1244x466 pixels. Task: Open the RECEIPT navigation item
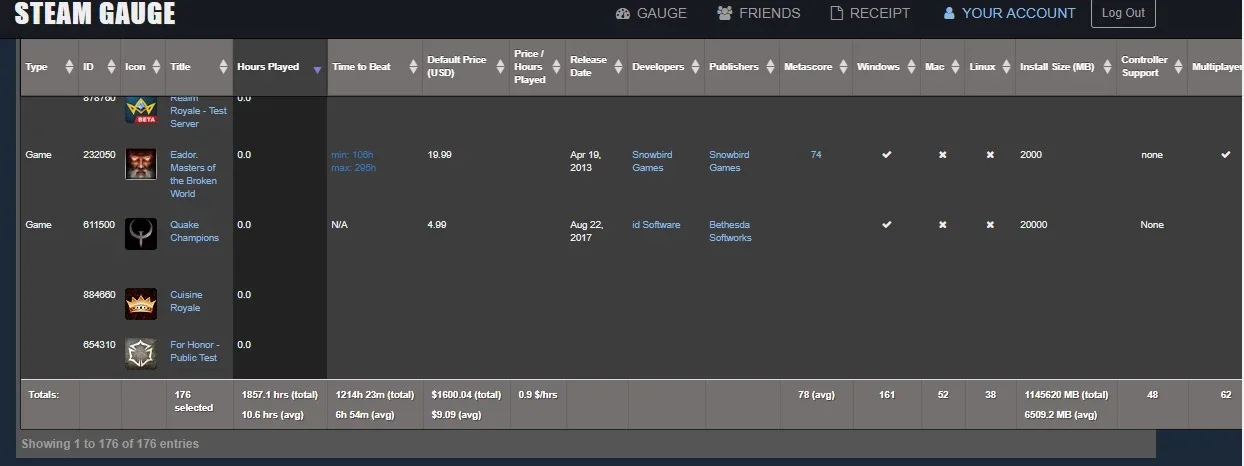(x=870, y=13)
